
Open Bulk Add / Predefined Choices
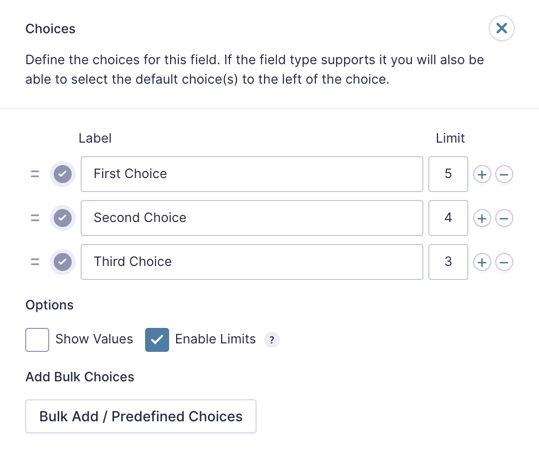click(x=141, y=416)
